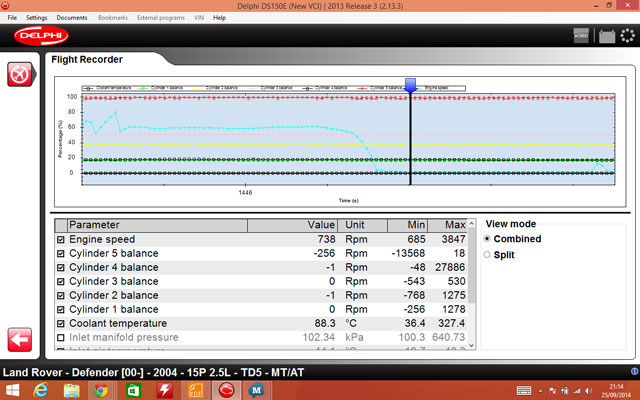Click the battery voltage icon
Screen dimensions: 640x400
(x=607, y=36)
